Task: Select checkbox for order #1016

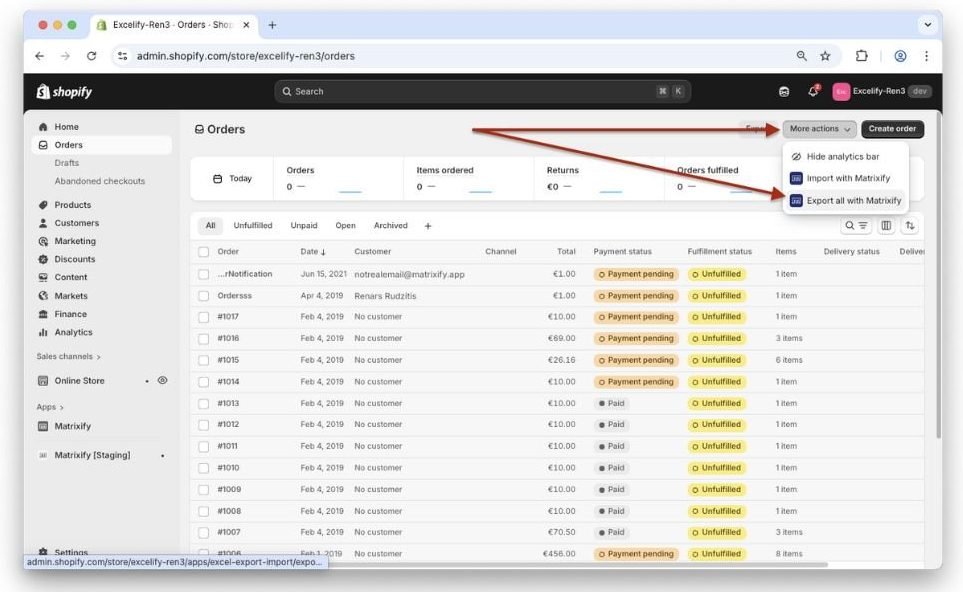Action: [203, 338]
